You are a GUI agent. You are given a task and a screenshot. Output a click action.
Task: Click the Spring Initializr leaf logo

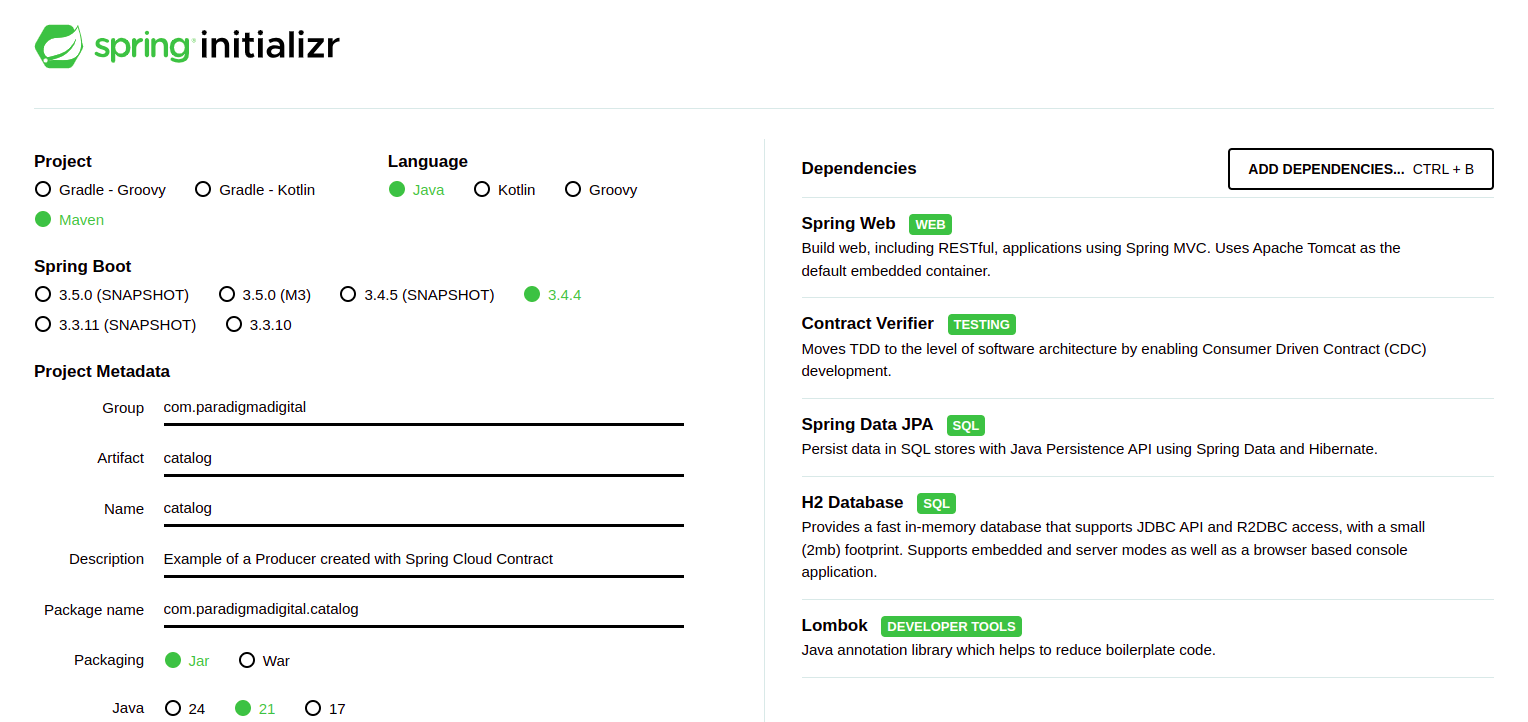[x=59, y=45]
